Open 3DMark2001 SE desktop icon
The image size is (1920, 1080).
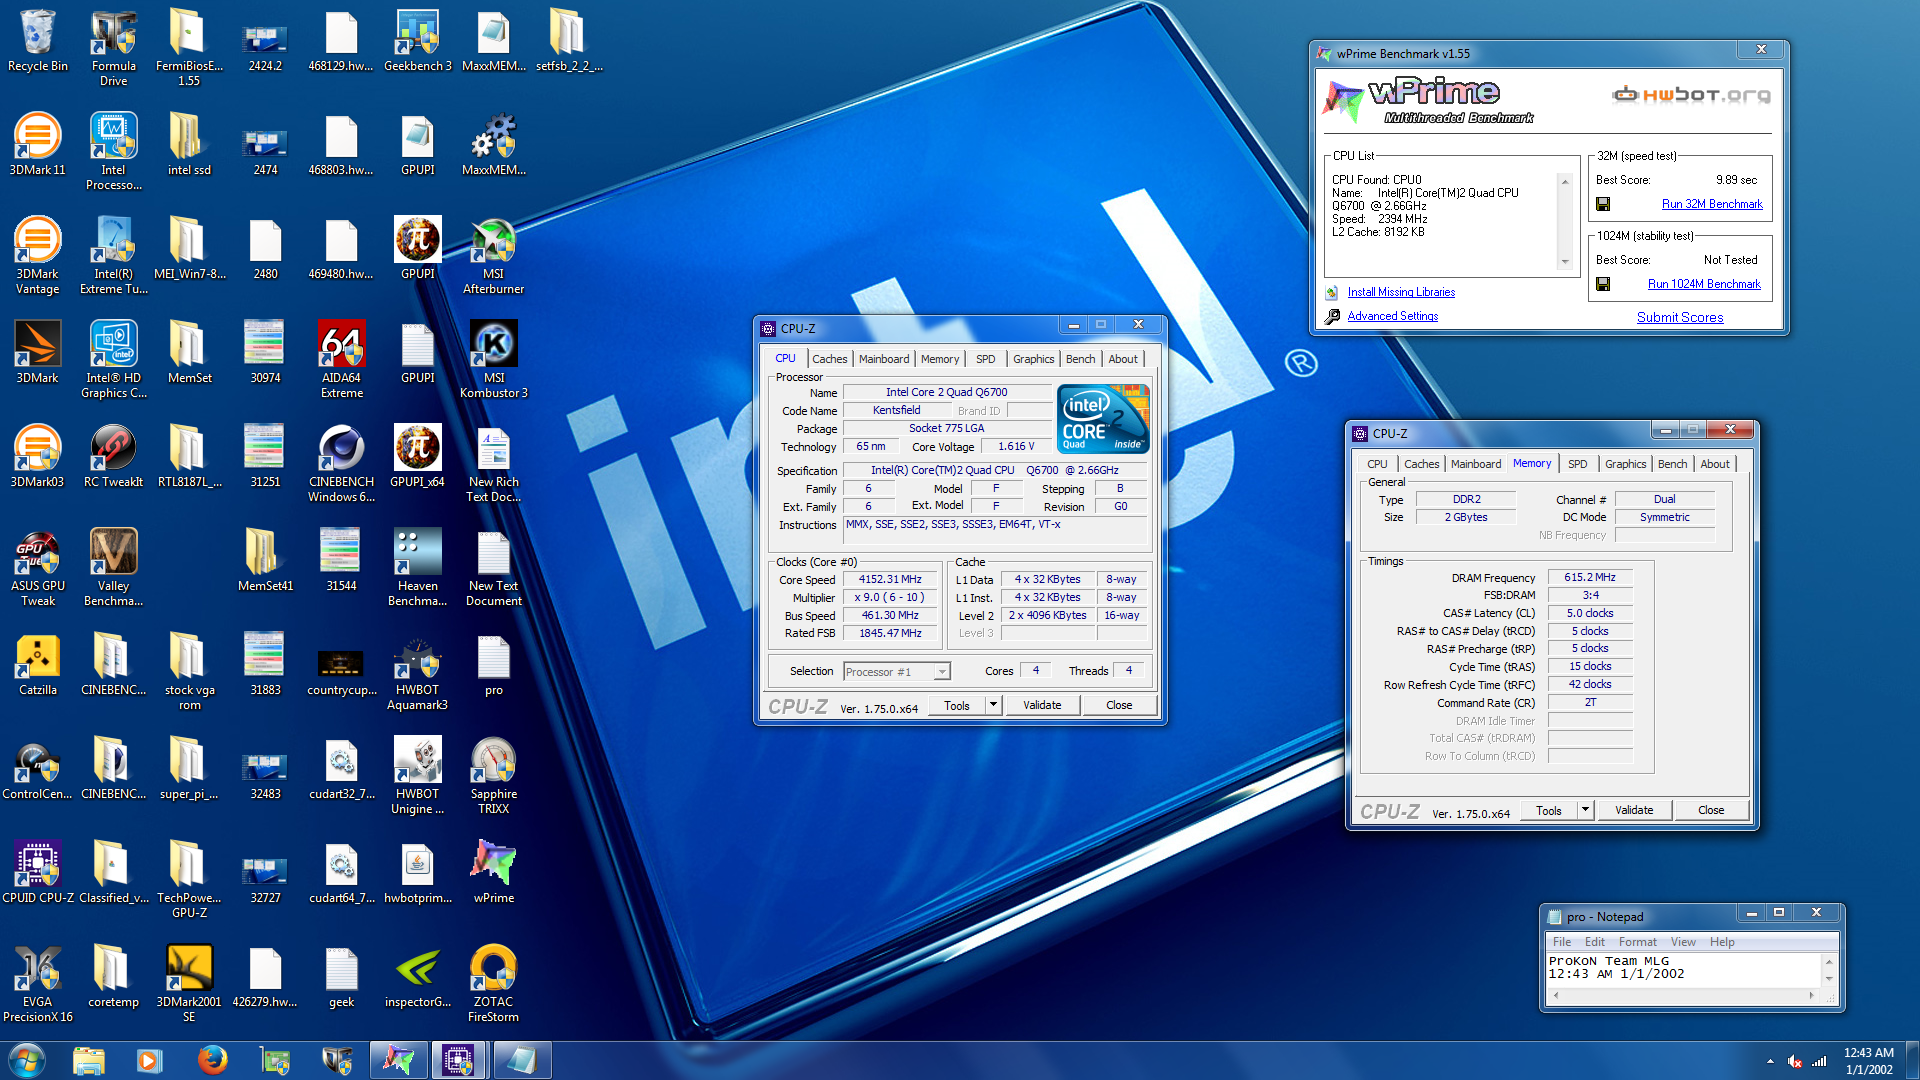pos(190,985)
